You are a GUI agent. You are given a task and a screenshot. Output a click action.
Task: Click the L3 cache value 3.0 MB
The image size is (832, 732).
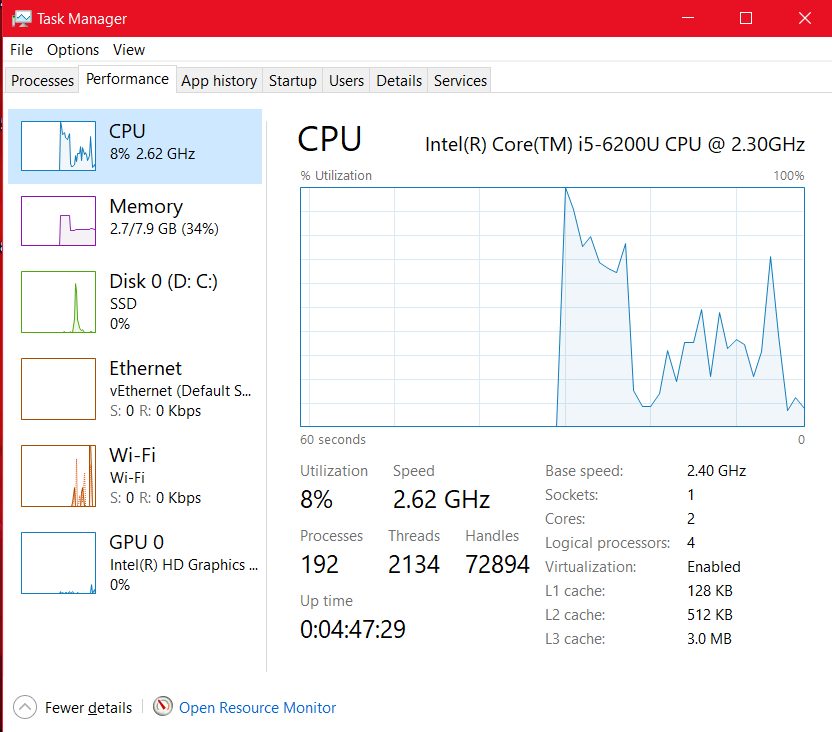709,639
